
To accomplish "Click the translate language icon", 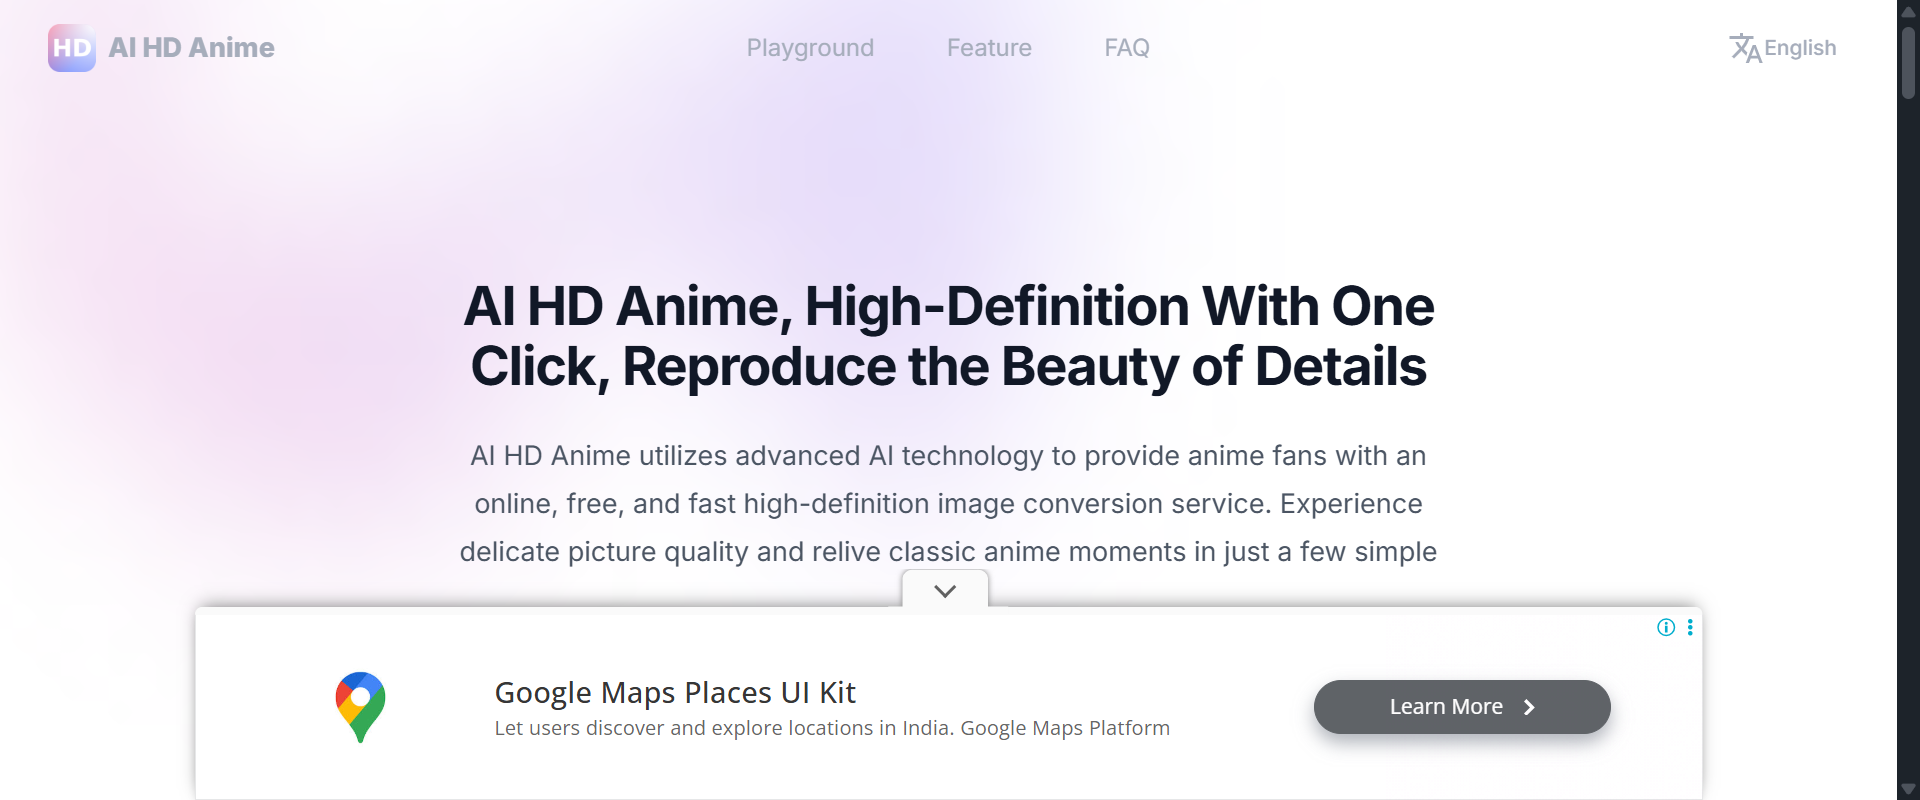I will pyautogui.click(x=1745, y=48).
